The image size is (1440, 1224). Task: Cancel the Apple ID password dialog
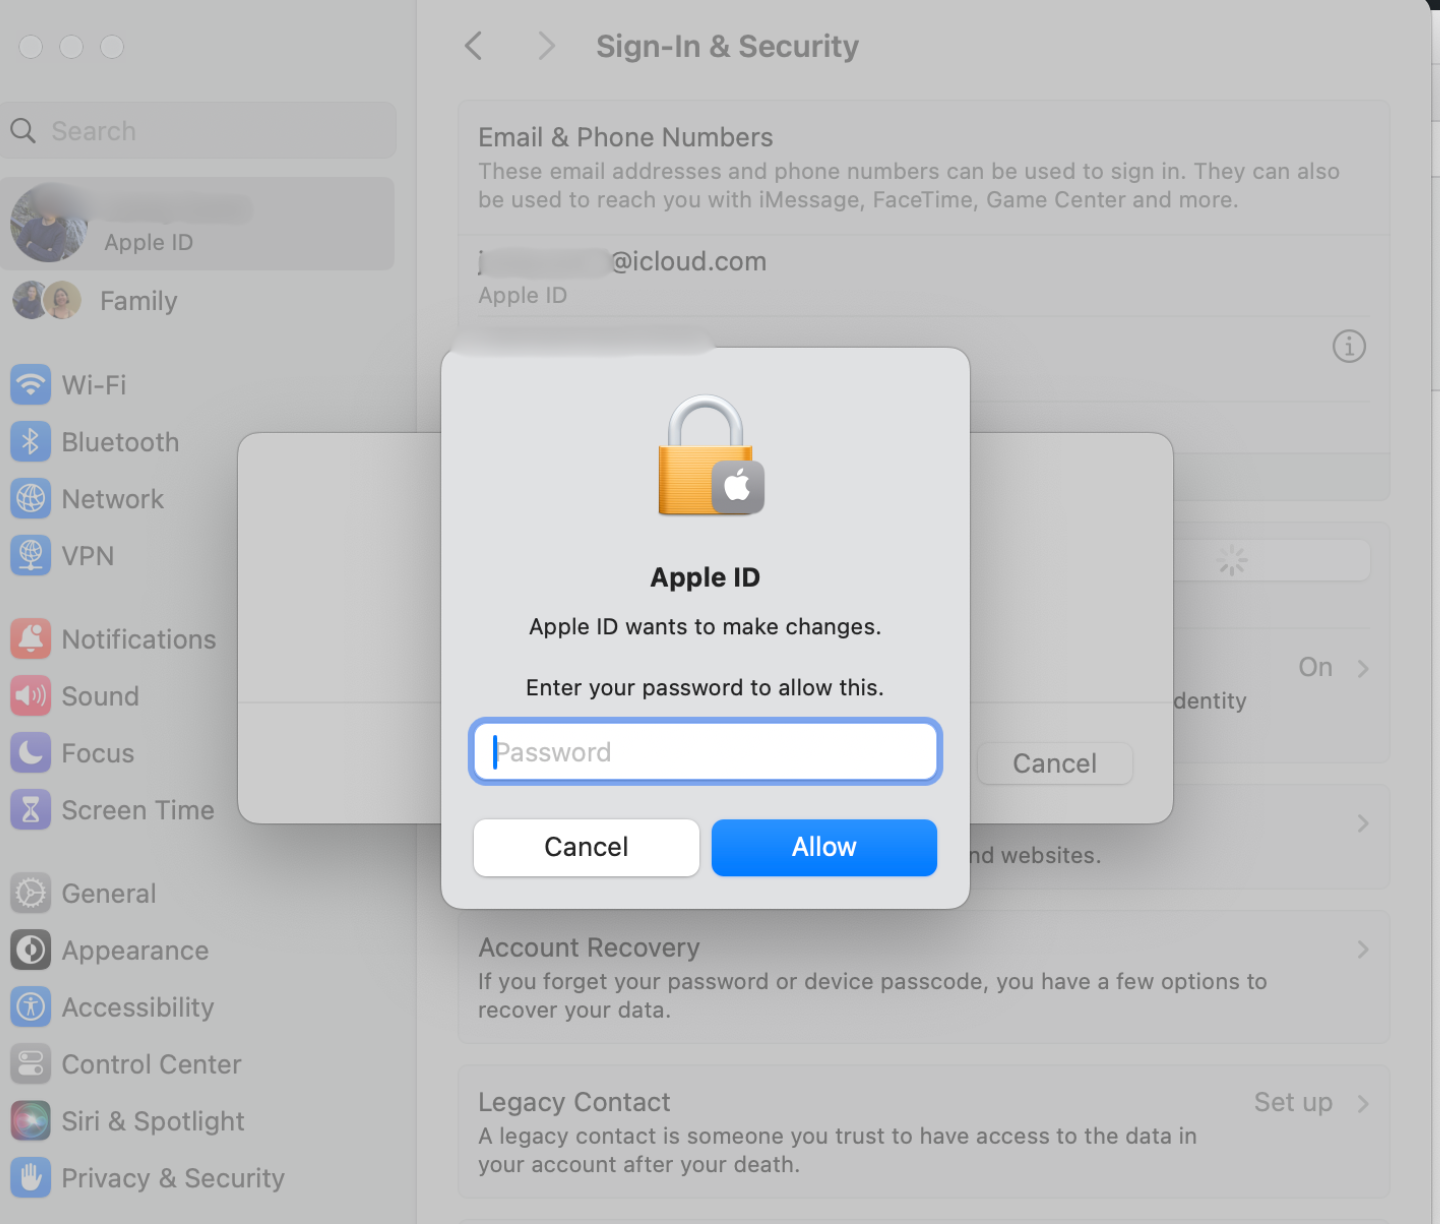pos(586,847)
